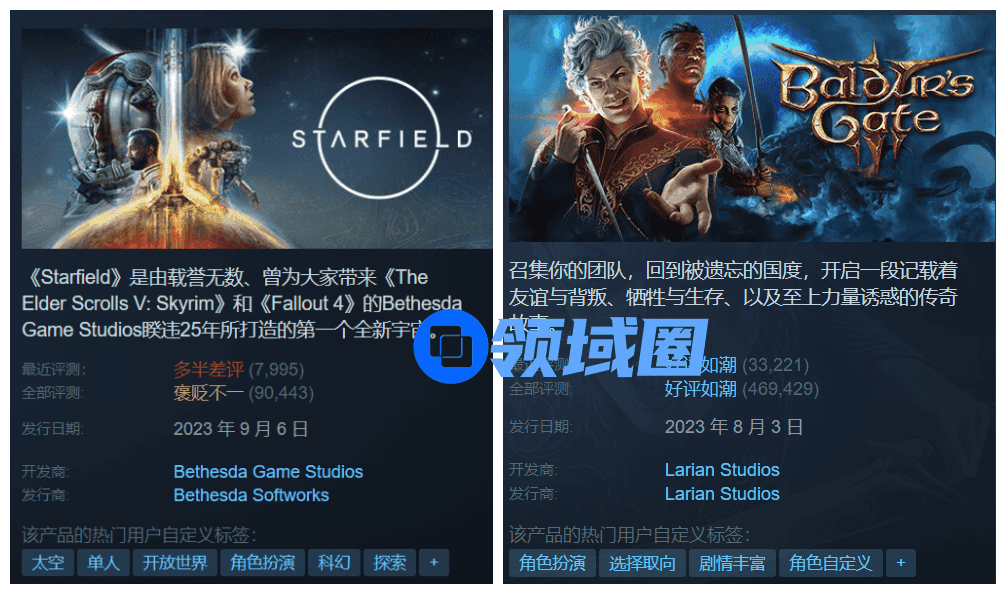Open Bethesda Game Studios developer link
This screenshot has height=594, width=1006.
point(268,471)
